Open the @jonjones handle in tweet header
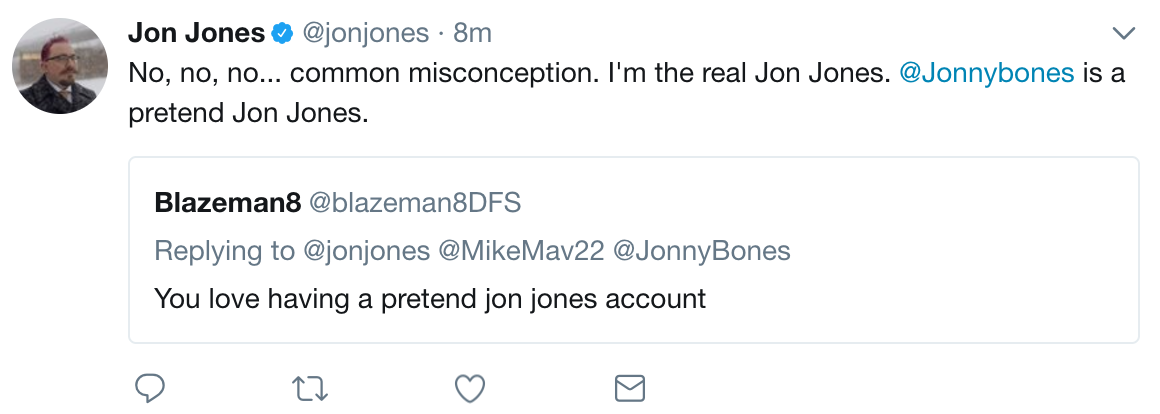Image resolution: width=1160 pixels, height=414 pixels. pos(364,33)
